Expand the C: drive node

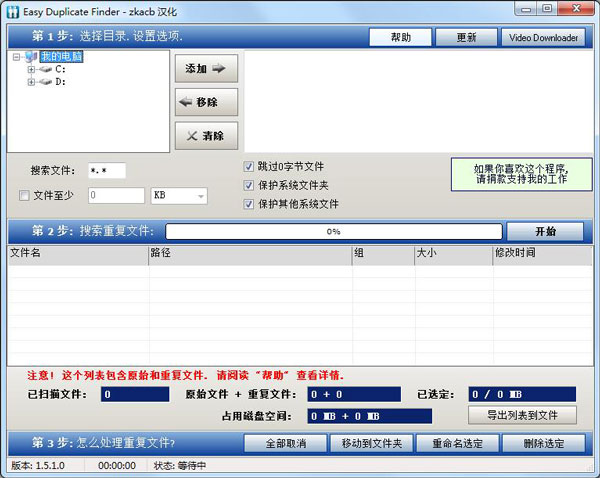coord(31,69)
